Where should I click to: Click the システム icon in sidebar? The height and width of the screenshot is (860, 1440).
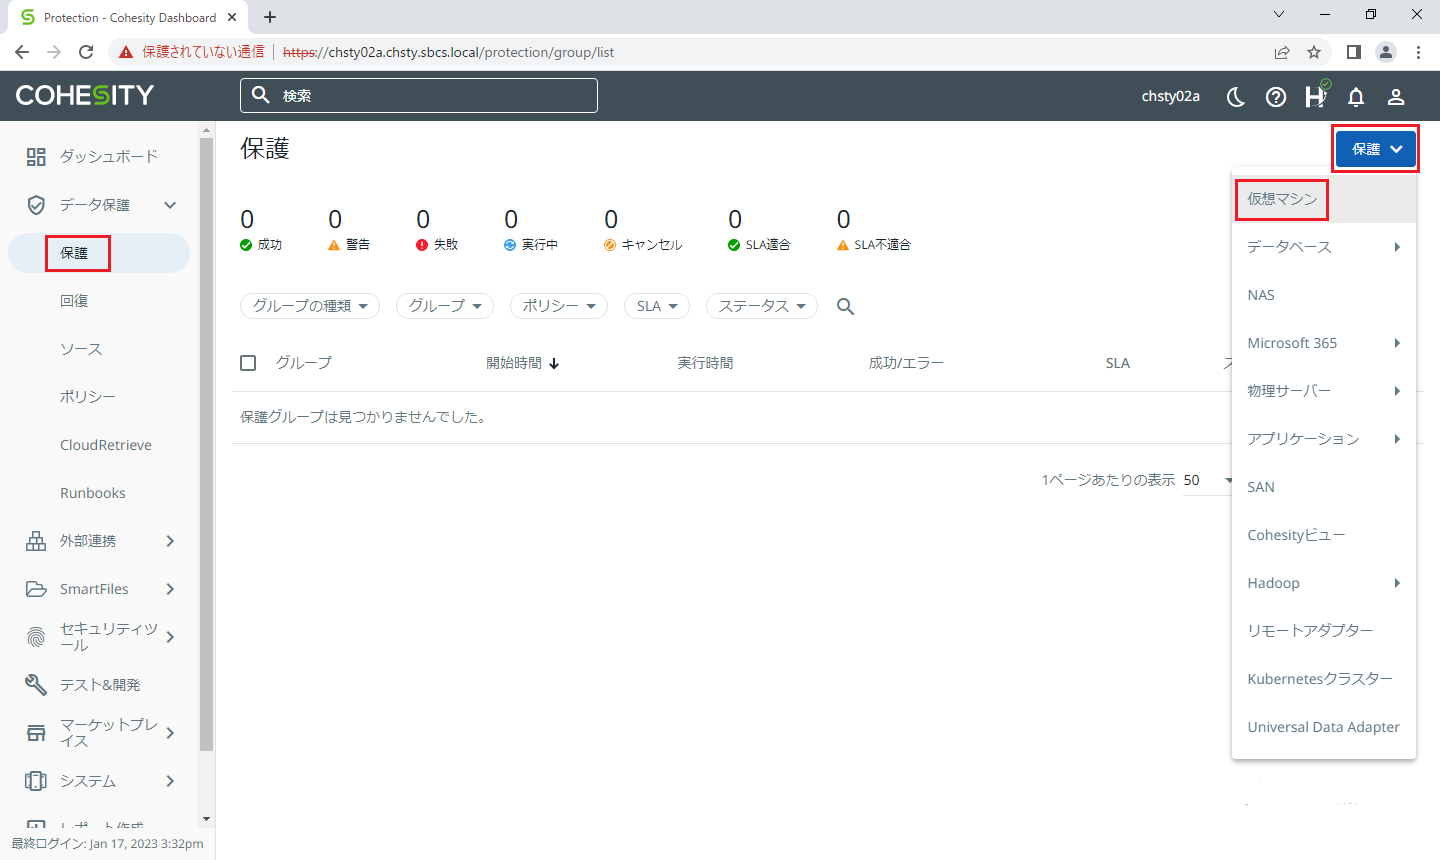click(36, 781)
